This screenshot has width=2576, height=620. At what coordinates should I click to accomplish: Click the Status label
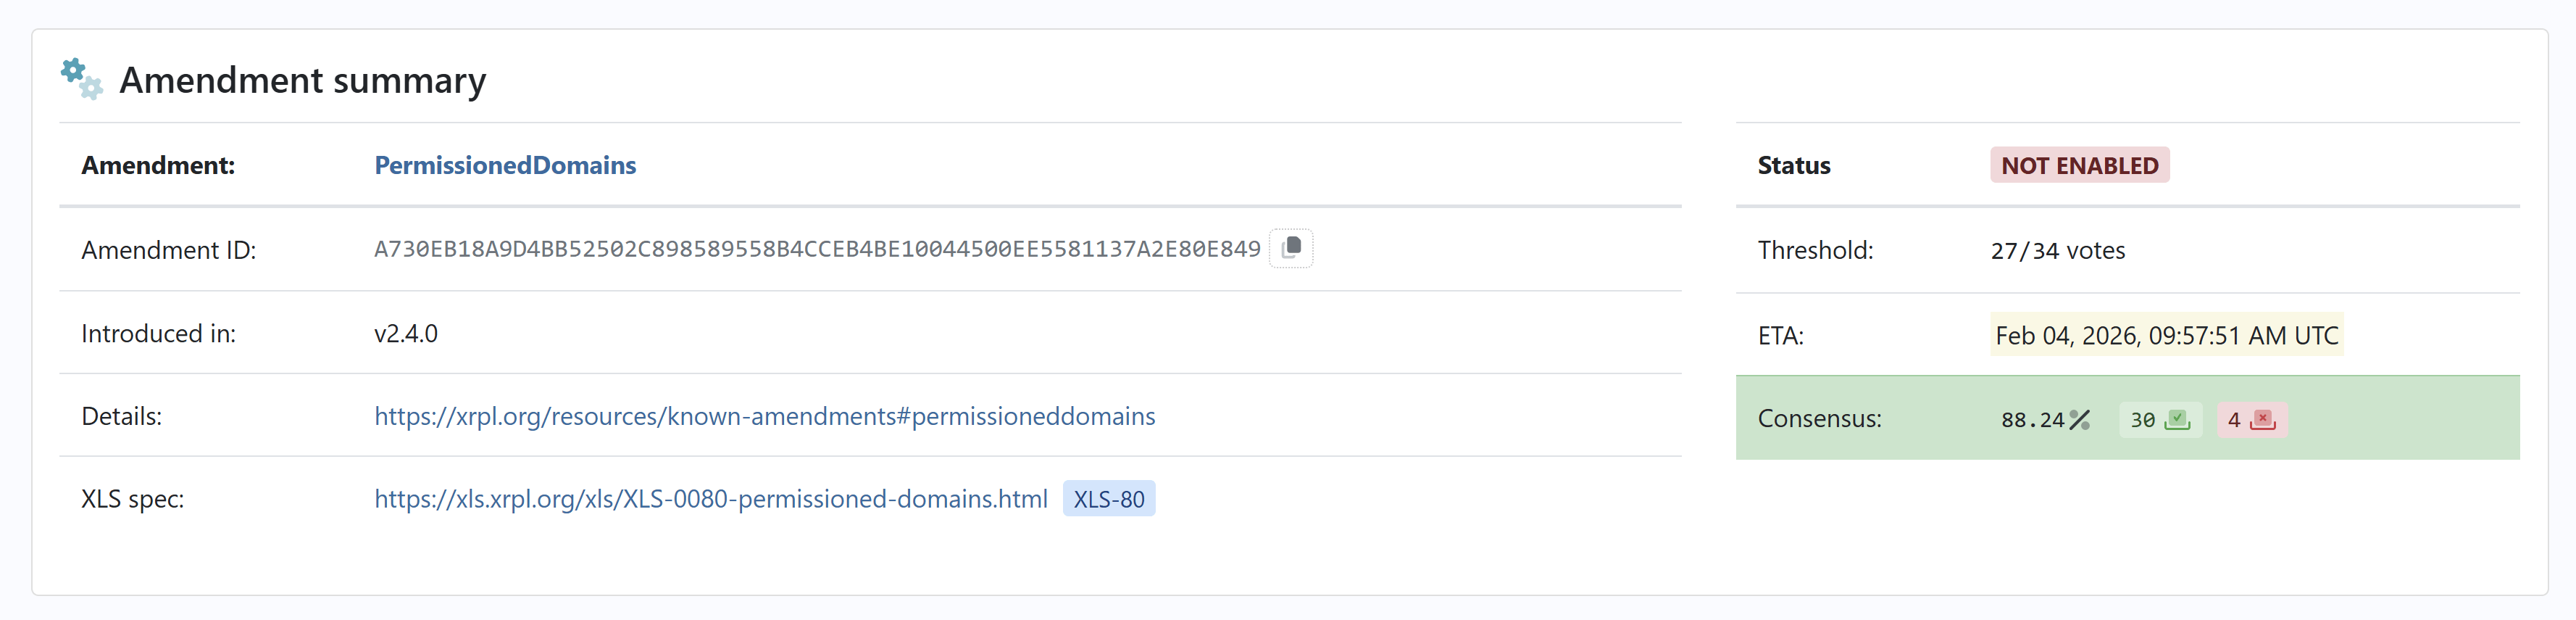tap(1794, 165)
